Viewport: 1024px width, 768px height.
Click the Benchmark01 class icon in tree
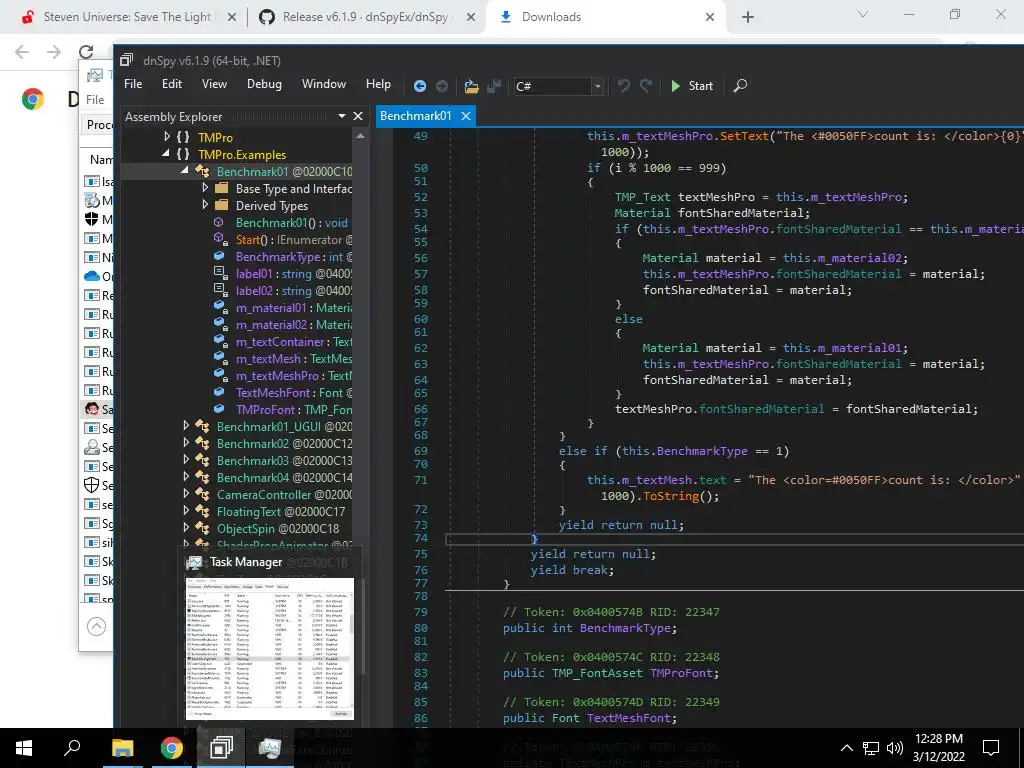[203, 171]
